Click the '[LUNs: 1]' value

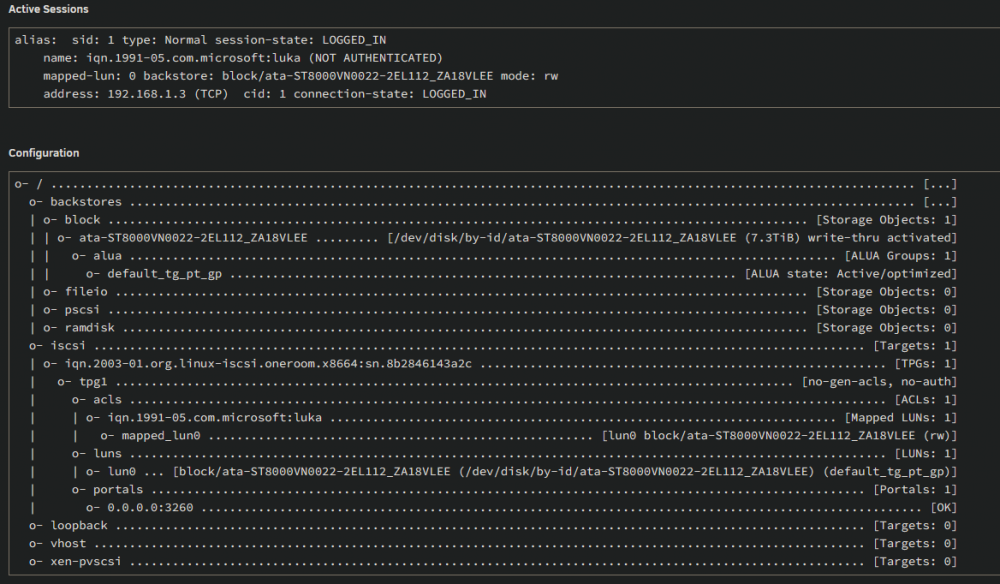pyautogui.click(x=925, y=453)
